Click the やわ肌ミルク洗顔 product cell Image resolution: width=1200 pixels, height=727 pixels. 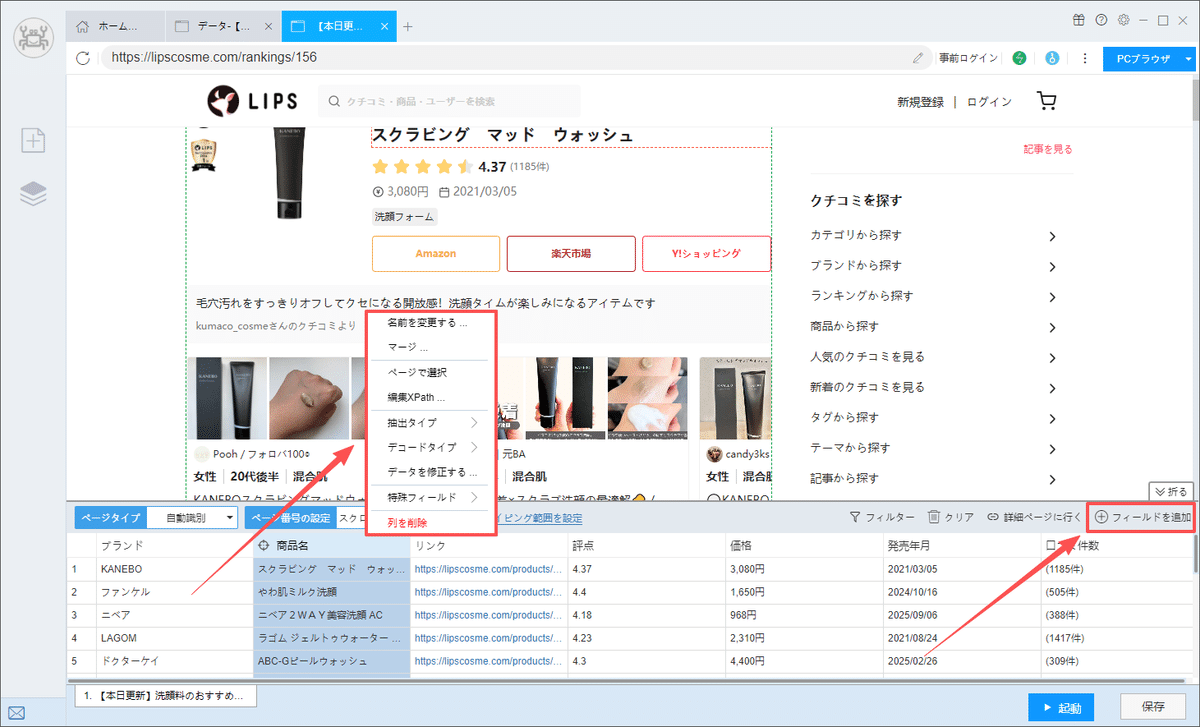click(x=332, y=592)
